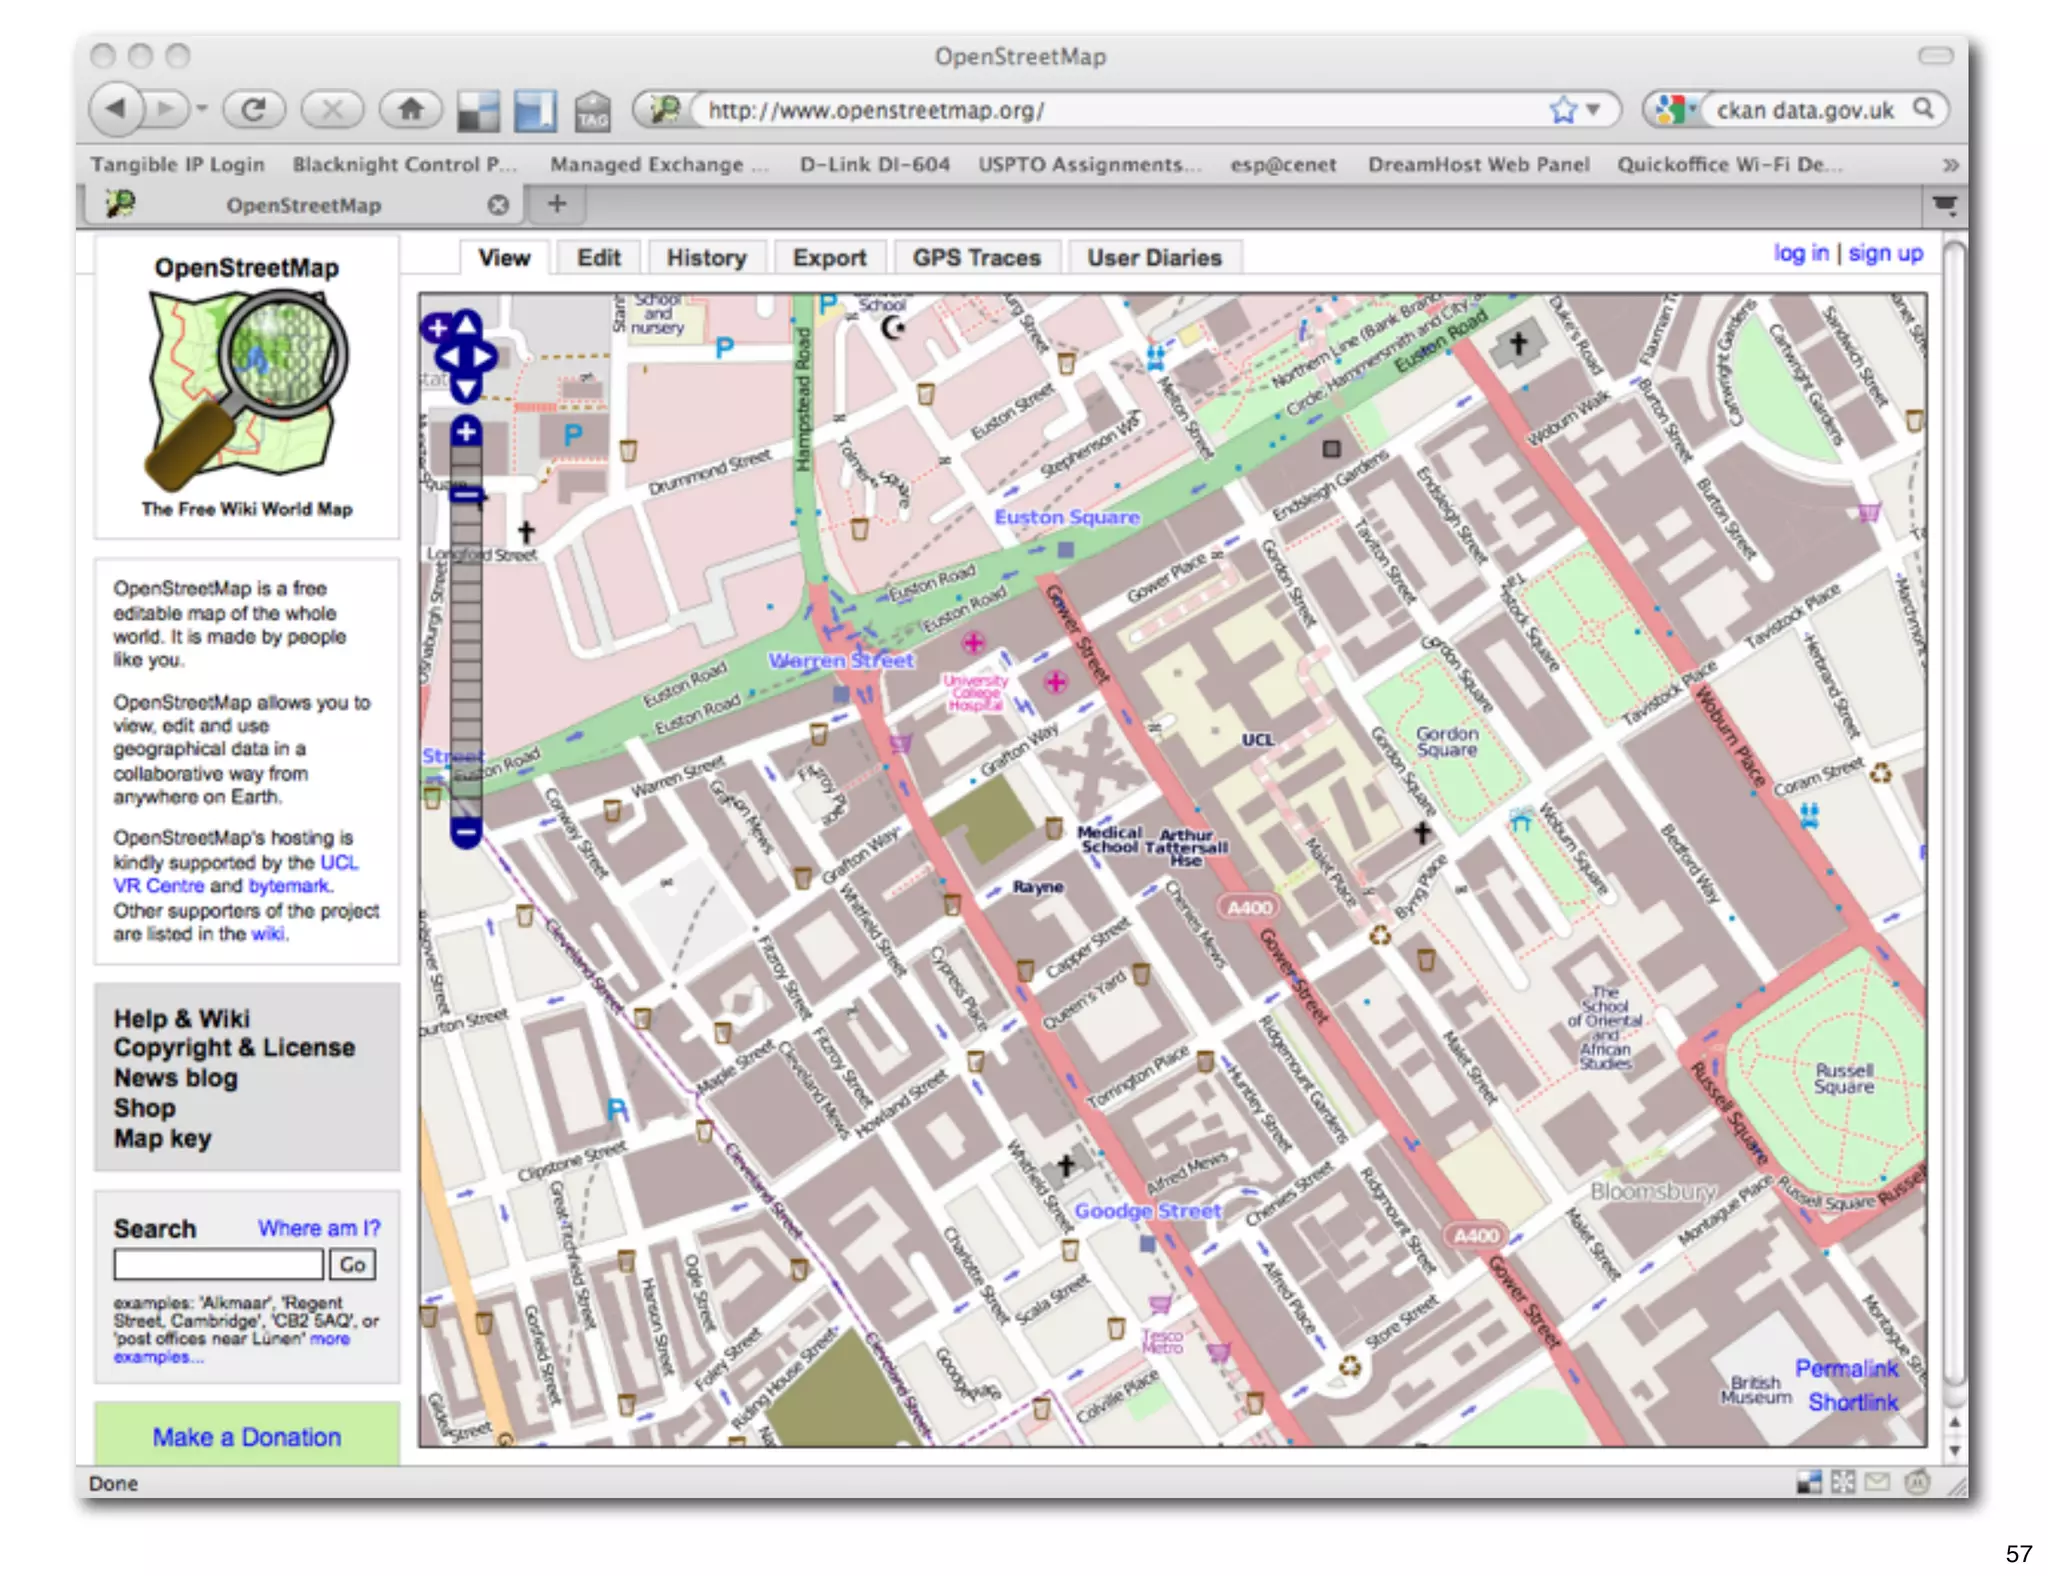
Task: Expand the bookmarks bar overflow chevron
Action: [1949, 165]
